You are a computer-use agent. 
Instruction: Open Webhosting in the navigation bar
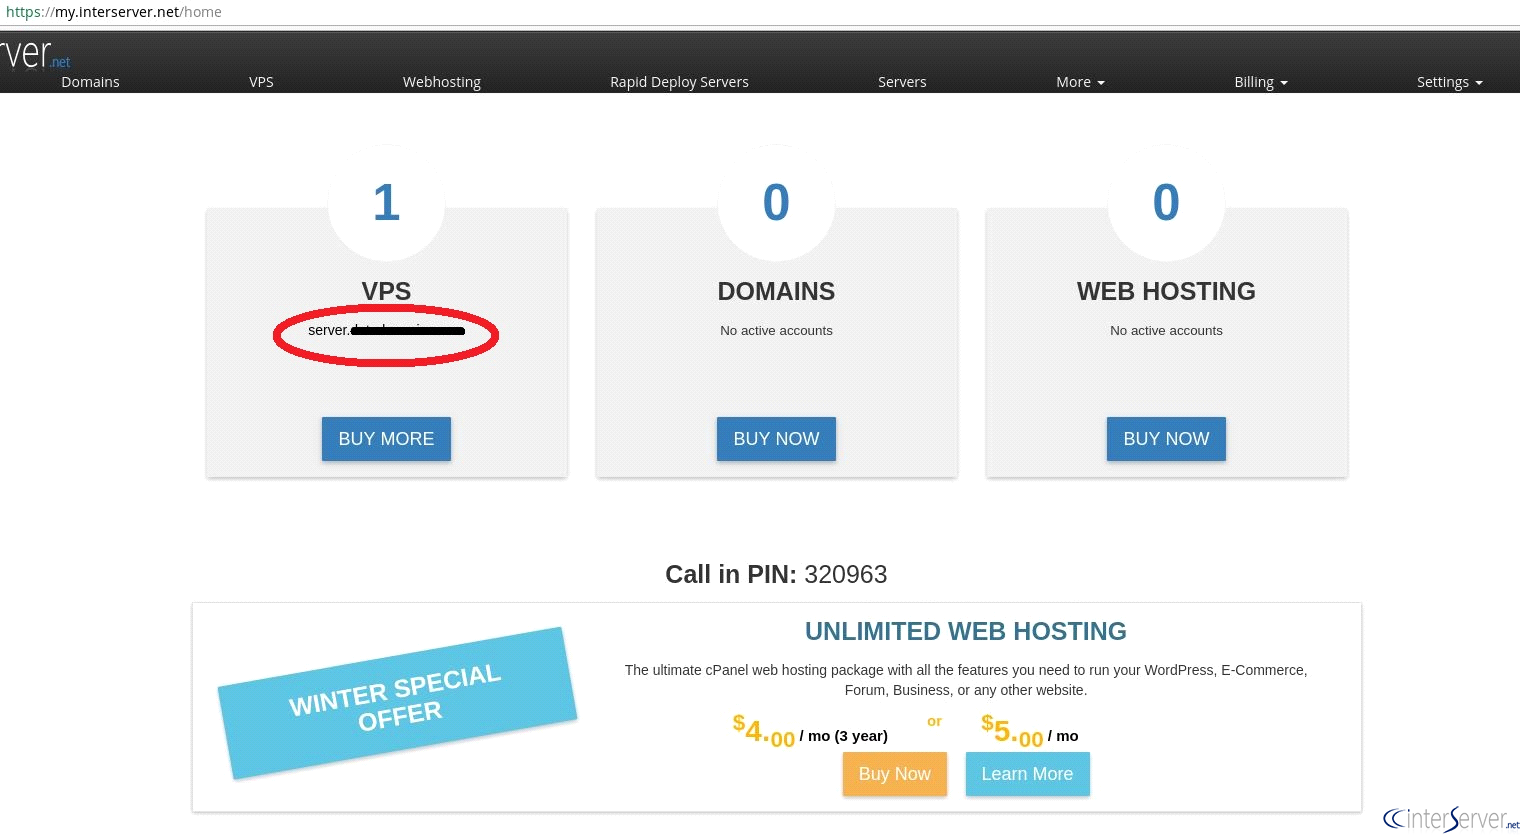[x=442, y=82]
